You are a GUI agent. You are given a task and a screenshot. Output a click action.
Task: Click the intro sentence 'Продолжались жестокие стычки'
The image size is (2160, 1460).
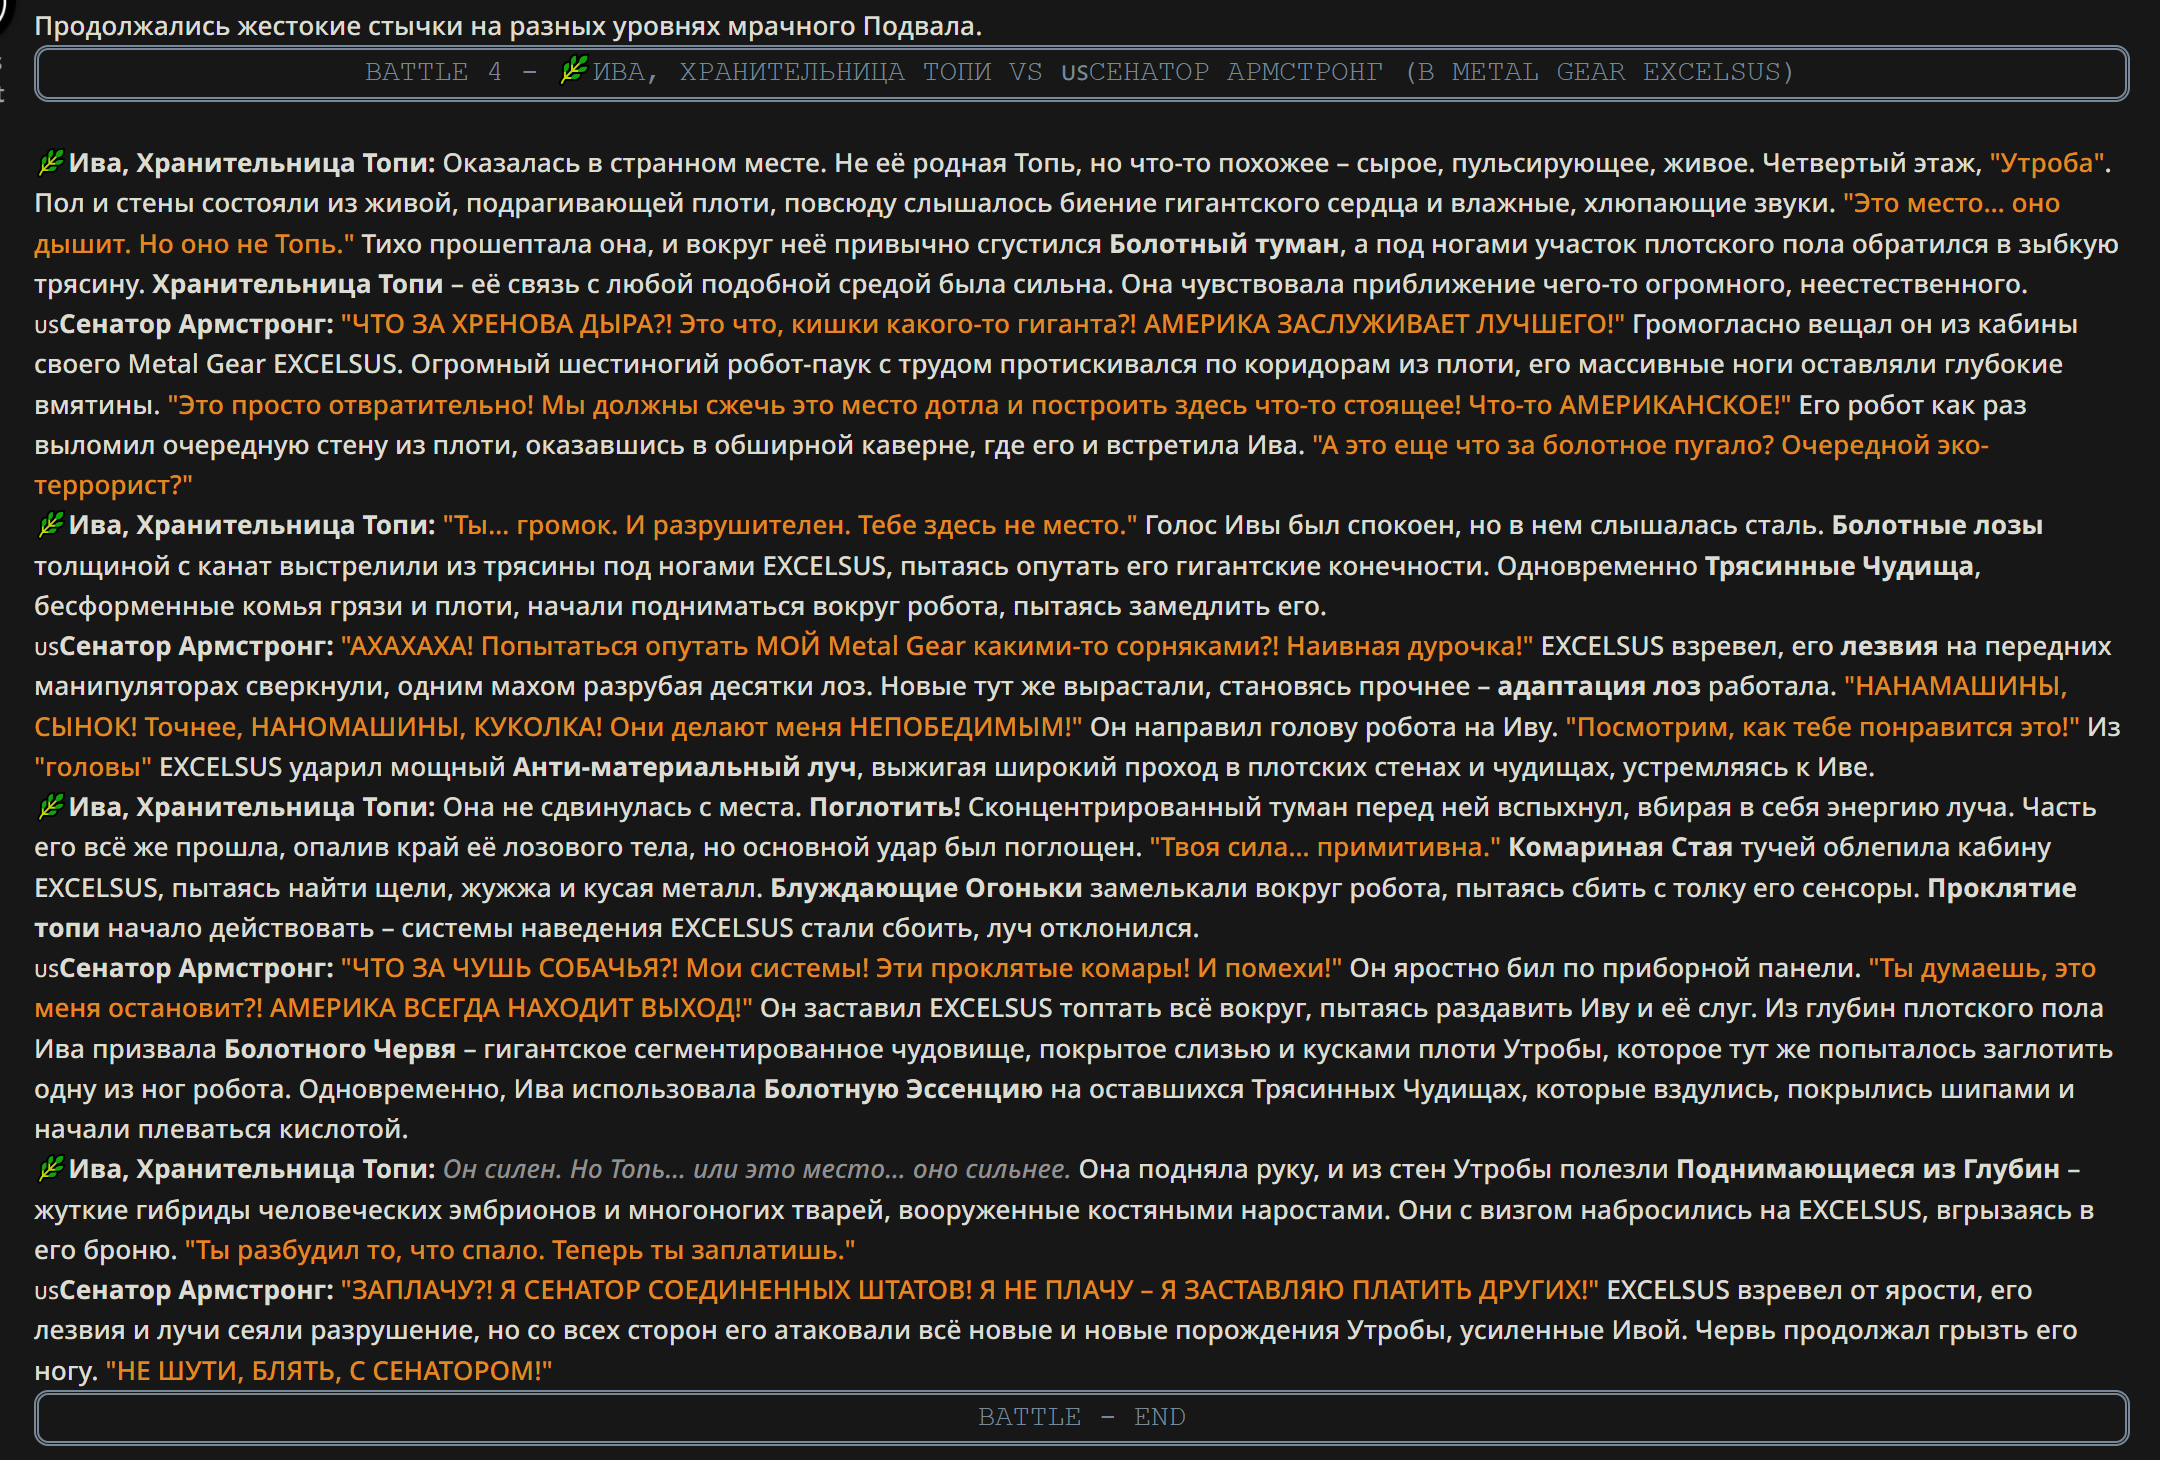tap(508, 26)
